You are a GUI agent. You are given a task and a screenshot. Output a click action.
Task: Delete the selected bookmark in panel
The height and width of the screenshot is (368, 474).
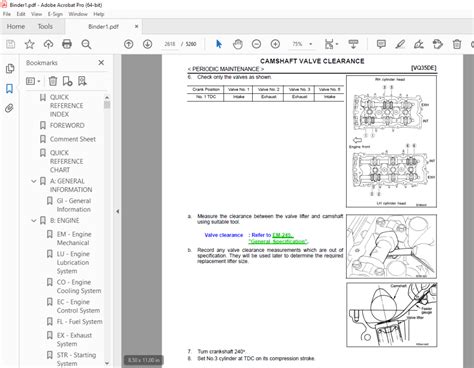point(53,81)
